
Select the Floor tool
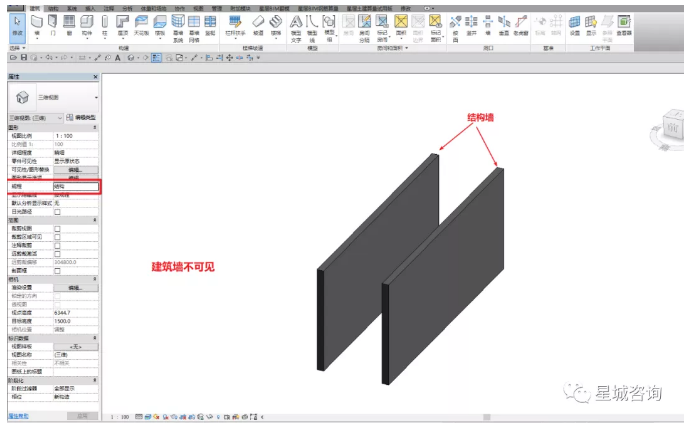[x=160, y=25]
